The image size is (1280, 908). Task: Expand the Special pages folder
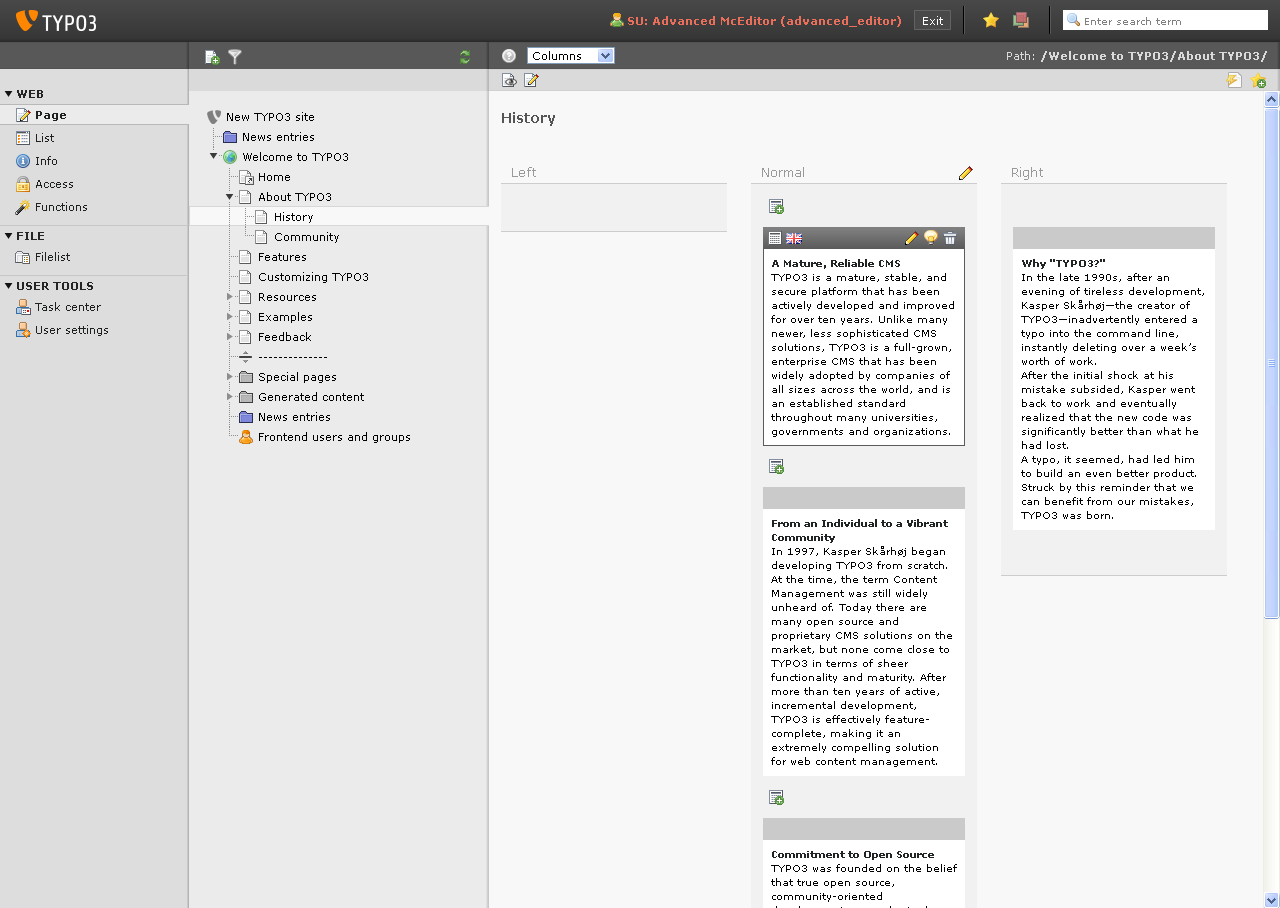coord(229,377)
